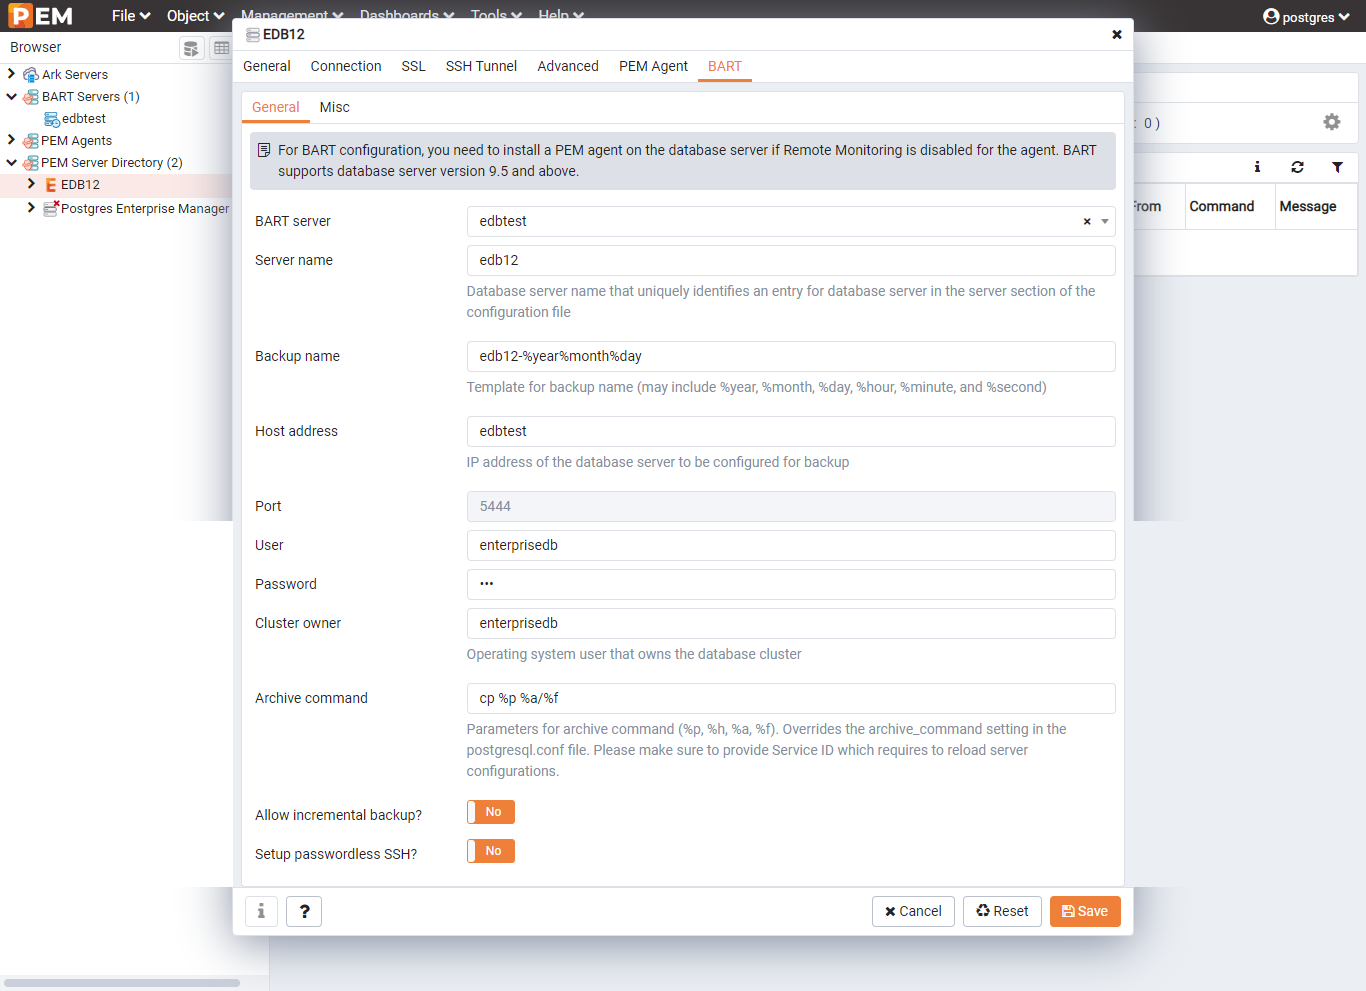Click the note icon in BART info banner
This screenshot has height=991, width=1366.
(x=264, y=150)
